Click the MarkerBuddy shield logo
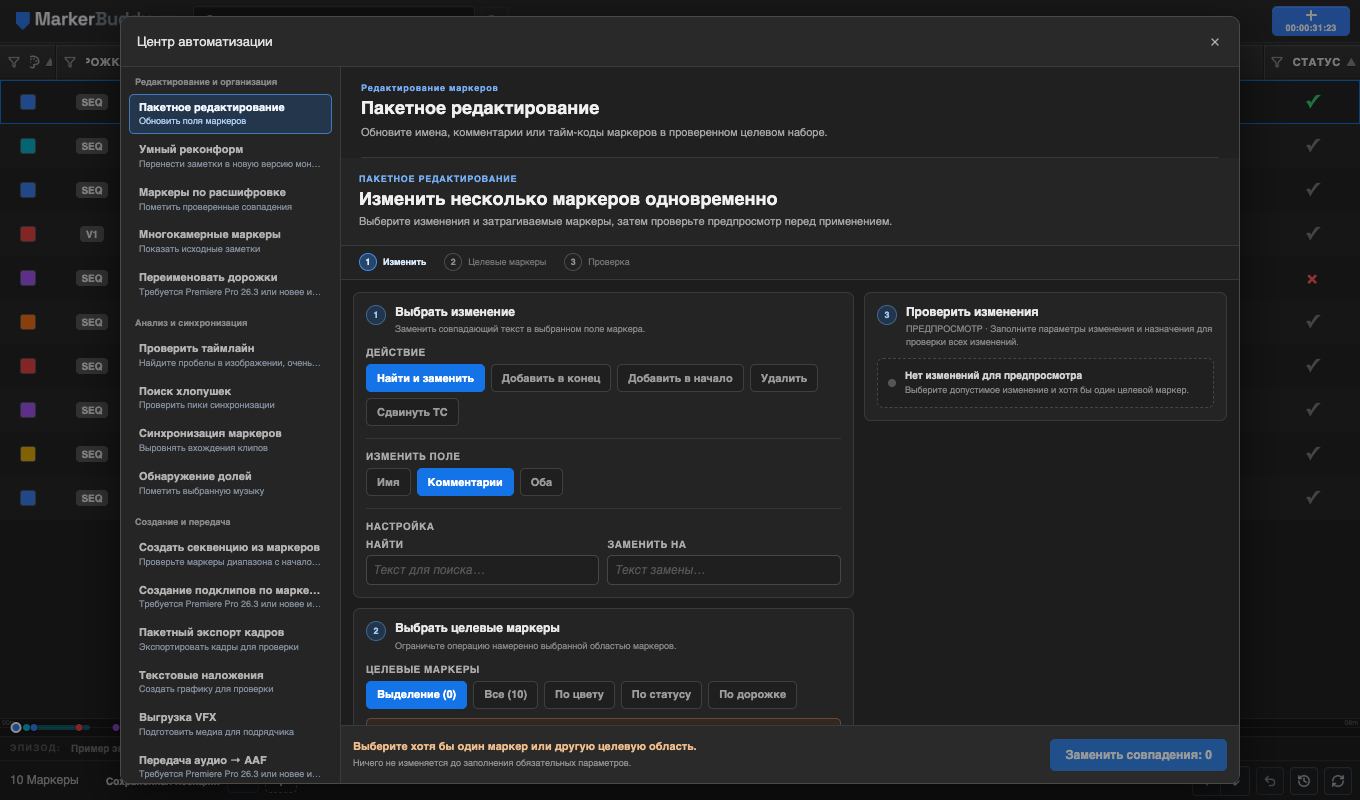 point(23,20)
